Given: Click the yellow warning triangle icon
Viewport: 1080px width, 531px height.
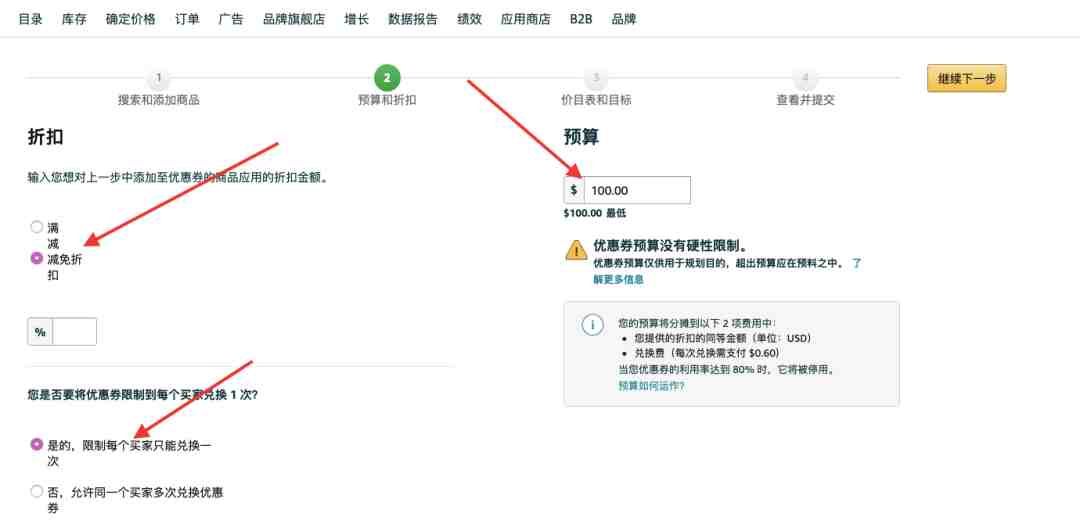Looking at the screenshot, I should click(576, 250).
